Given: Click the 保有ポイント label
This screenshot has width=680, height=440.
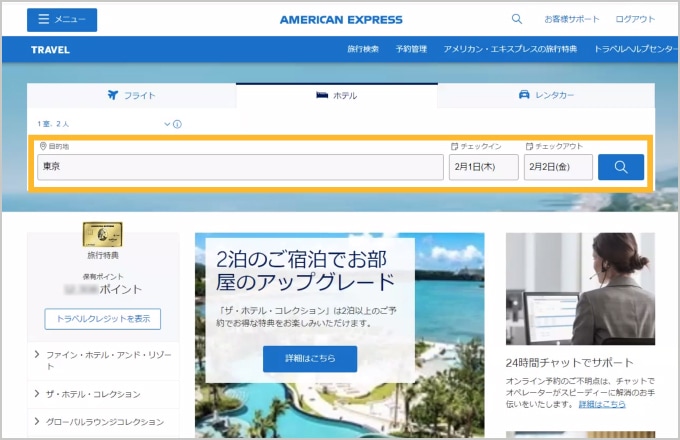Looking at the screenshot, I should click(103, 276).
